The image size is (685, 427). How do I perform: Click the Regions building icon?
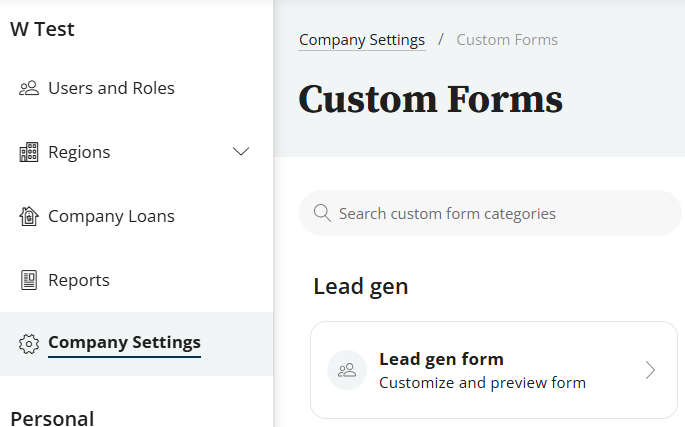(x=29, y=152)
